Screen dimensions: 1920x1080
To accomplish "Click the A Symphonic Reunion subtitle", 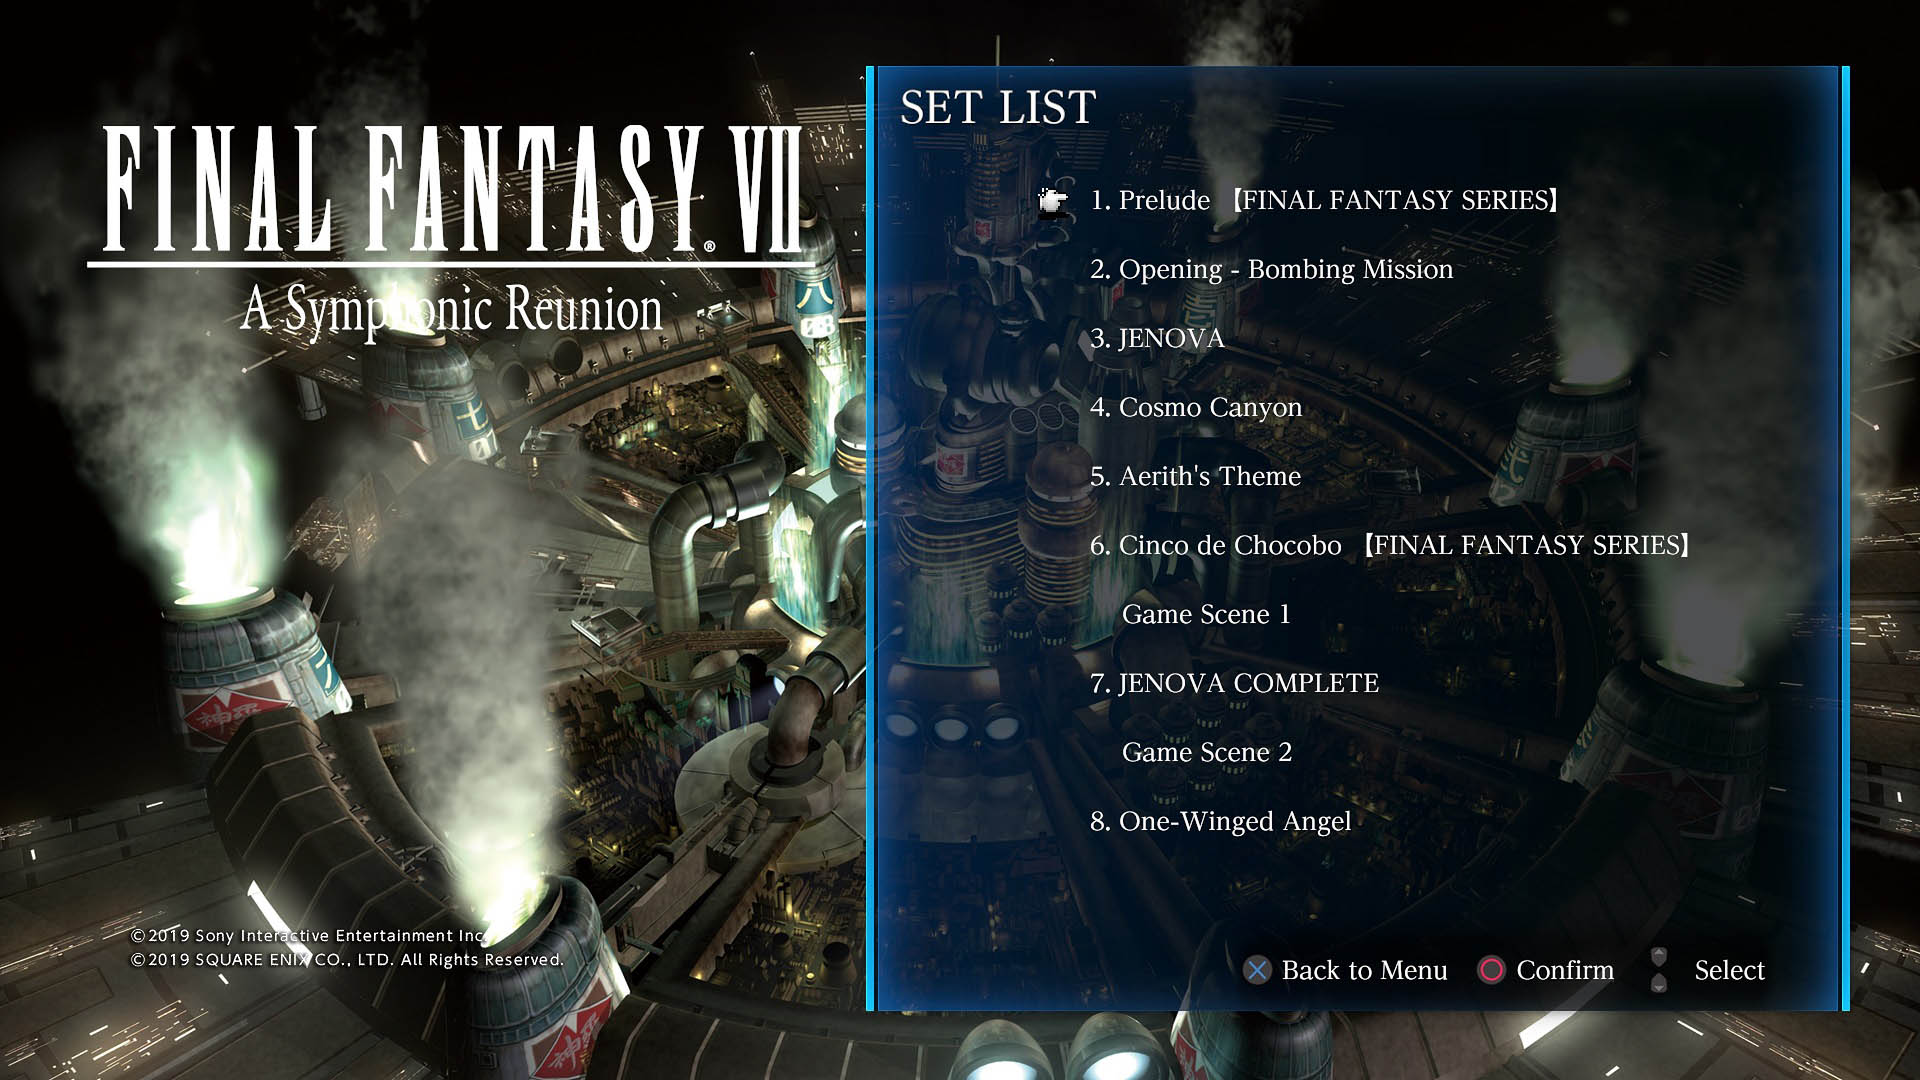I will click(452, 310).
